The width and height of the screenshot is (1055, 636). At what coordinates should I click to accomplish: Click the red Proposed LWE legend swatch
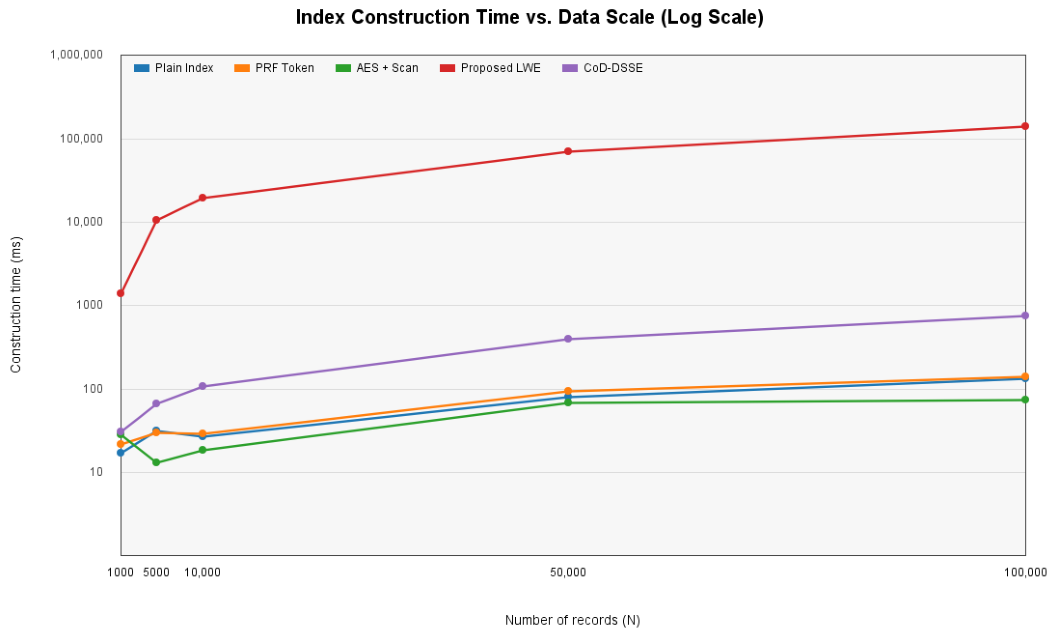pyautogui.click(x=447, y=68)
